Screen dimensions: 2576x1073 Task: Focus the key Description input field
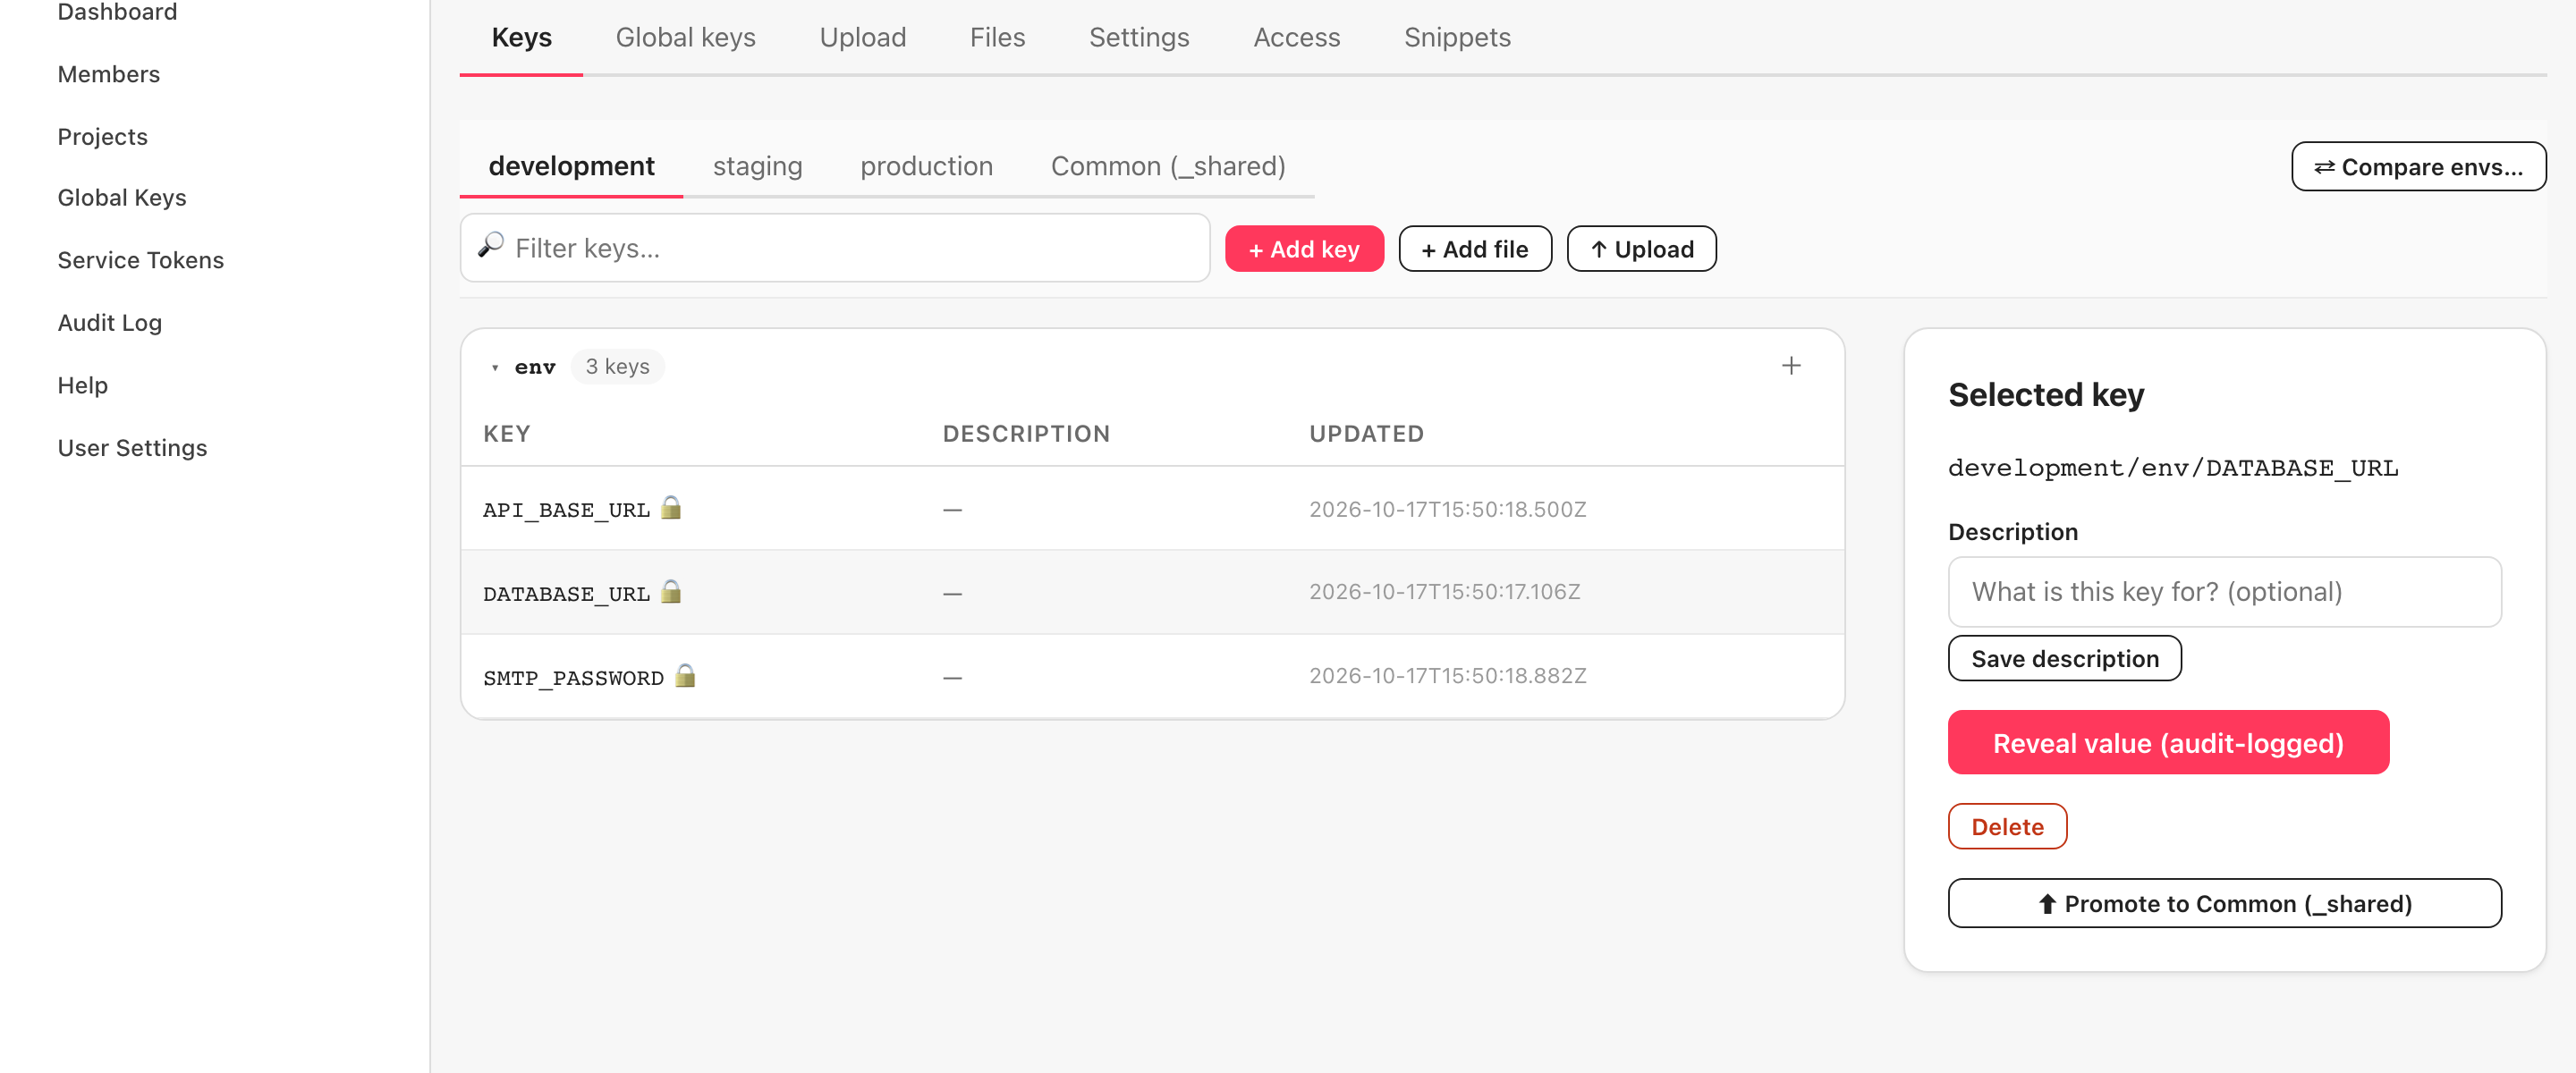(x=2224, y=592)
